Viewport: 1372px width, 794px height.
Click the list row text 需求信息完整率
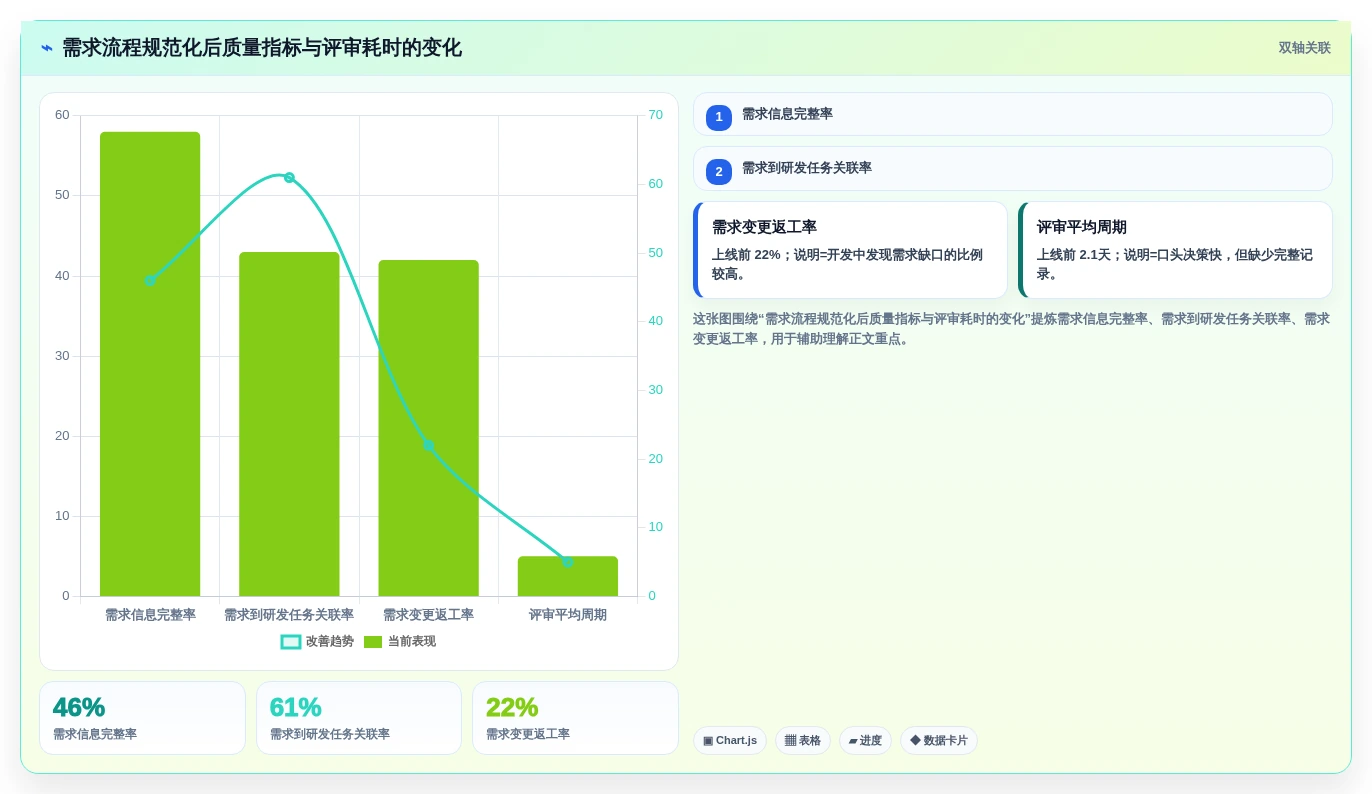(787, 114)
